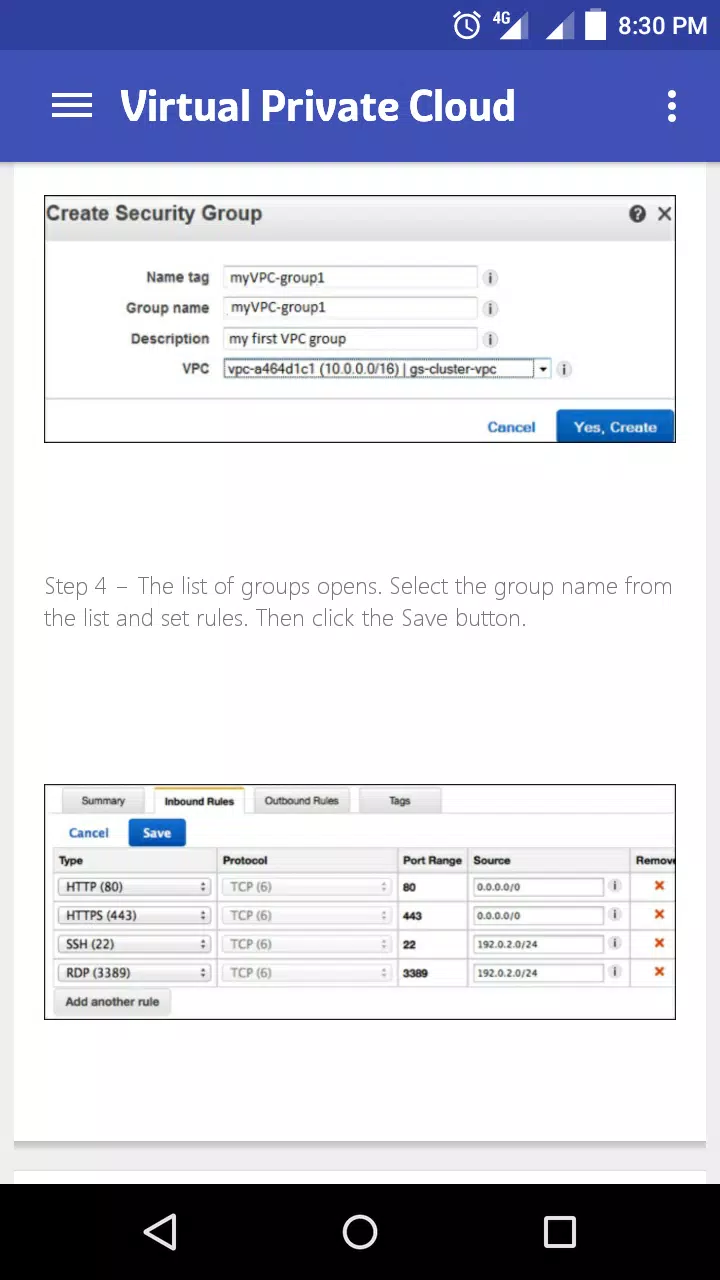Open the HTTPS (443) type dropdown

point(135,915)
